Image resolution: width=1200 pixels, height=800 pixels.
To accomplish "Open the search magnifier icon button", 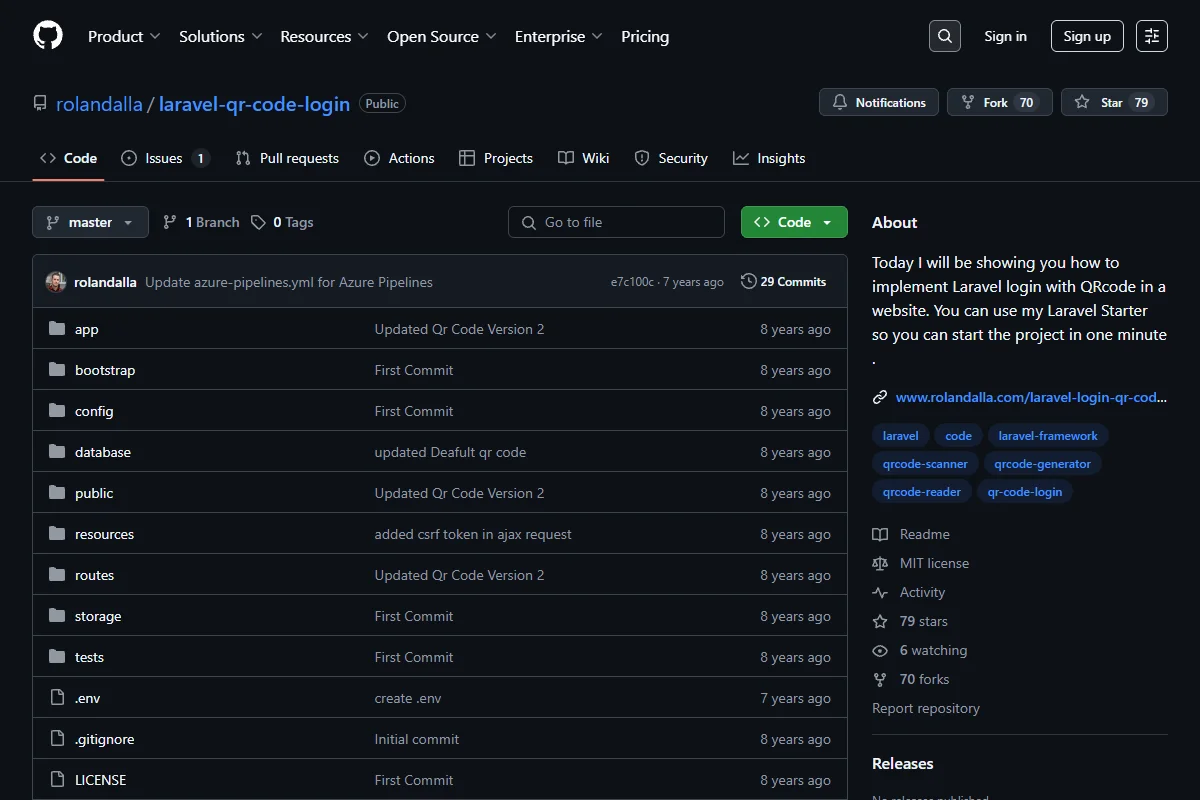I will pos(944,36).
